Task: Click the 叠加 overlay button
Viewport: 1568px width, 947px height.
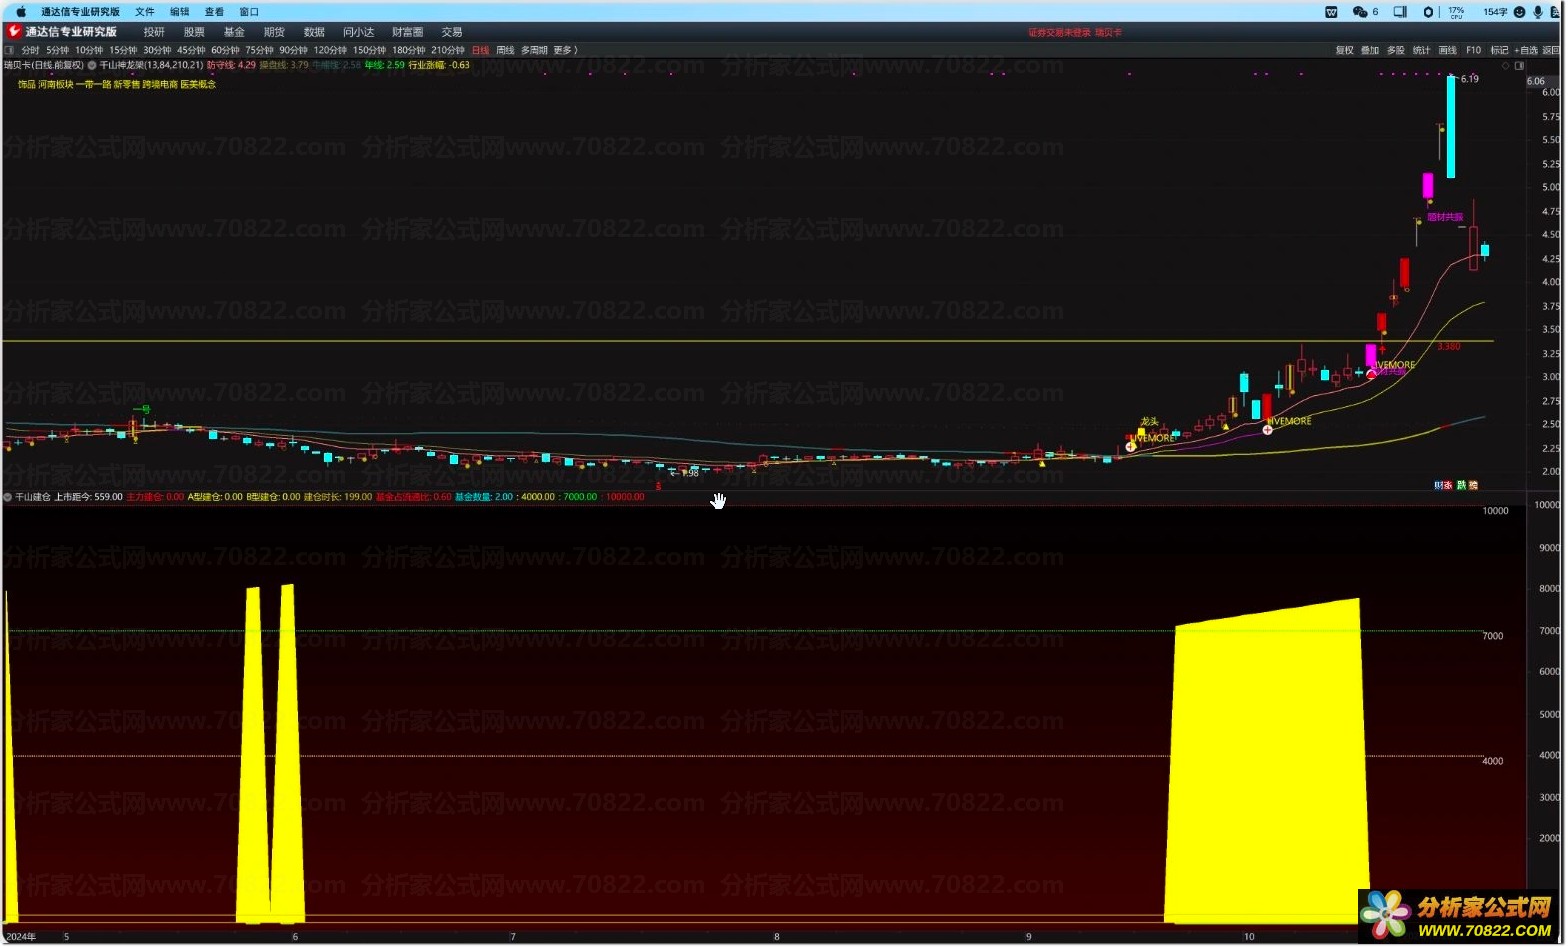Action: [1370, 50]
